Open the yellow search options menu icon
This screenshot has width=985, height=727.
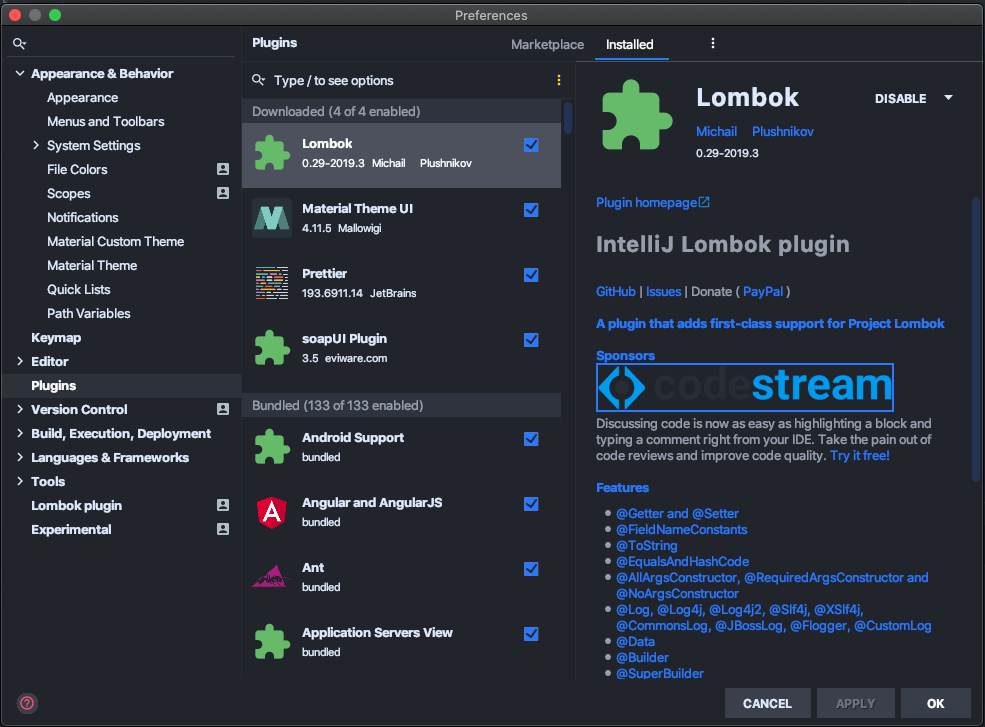tap(558, 80)
